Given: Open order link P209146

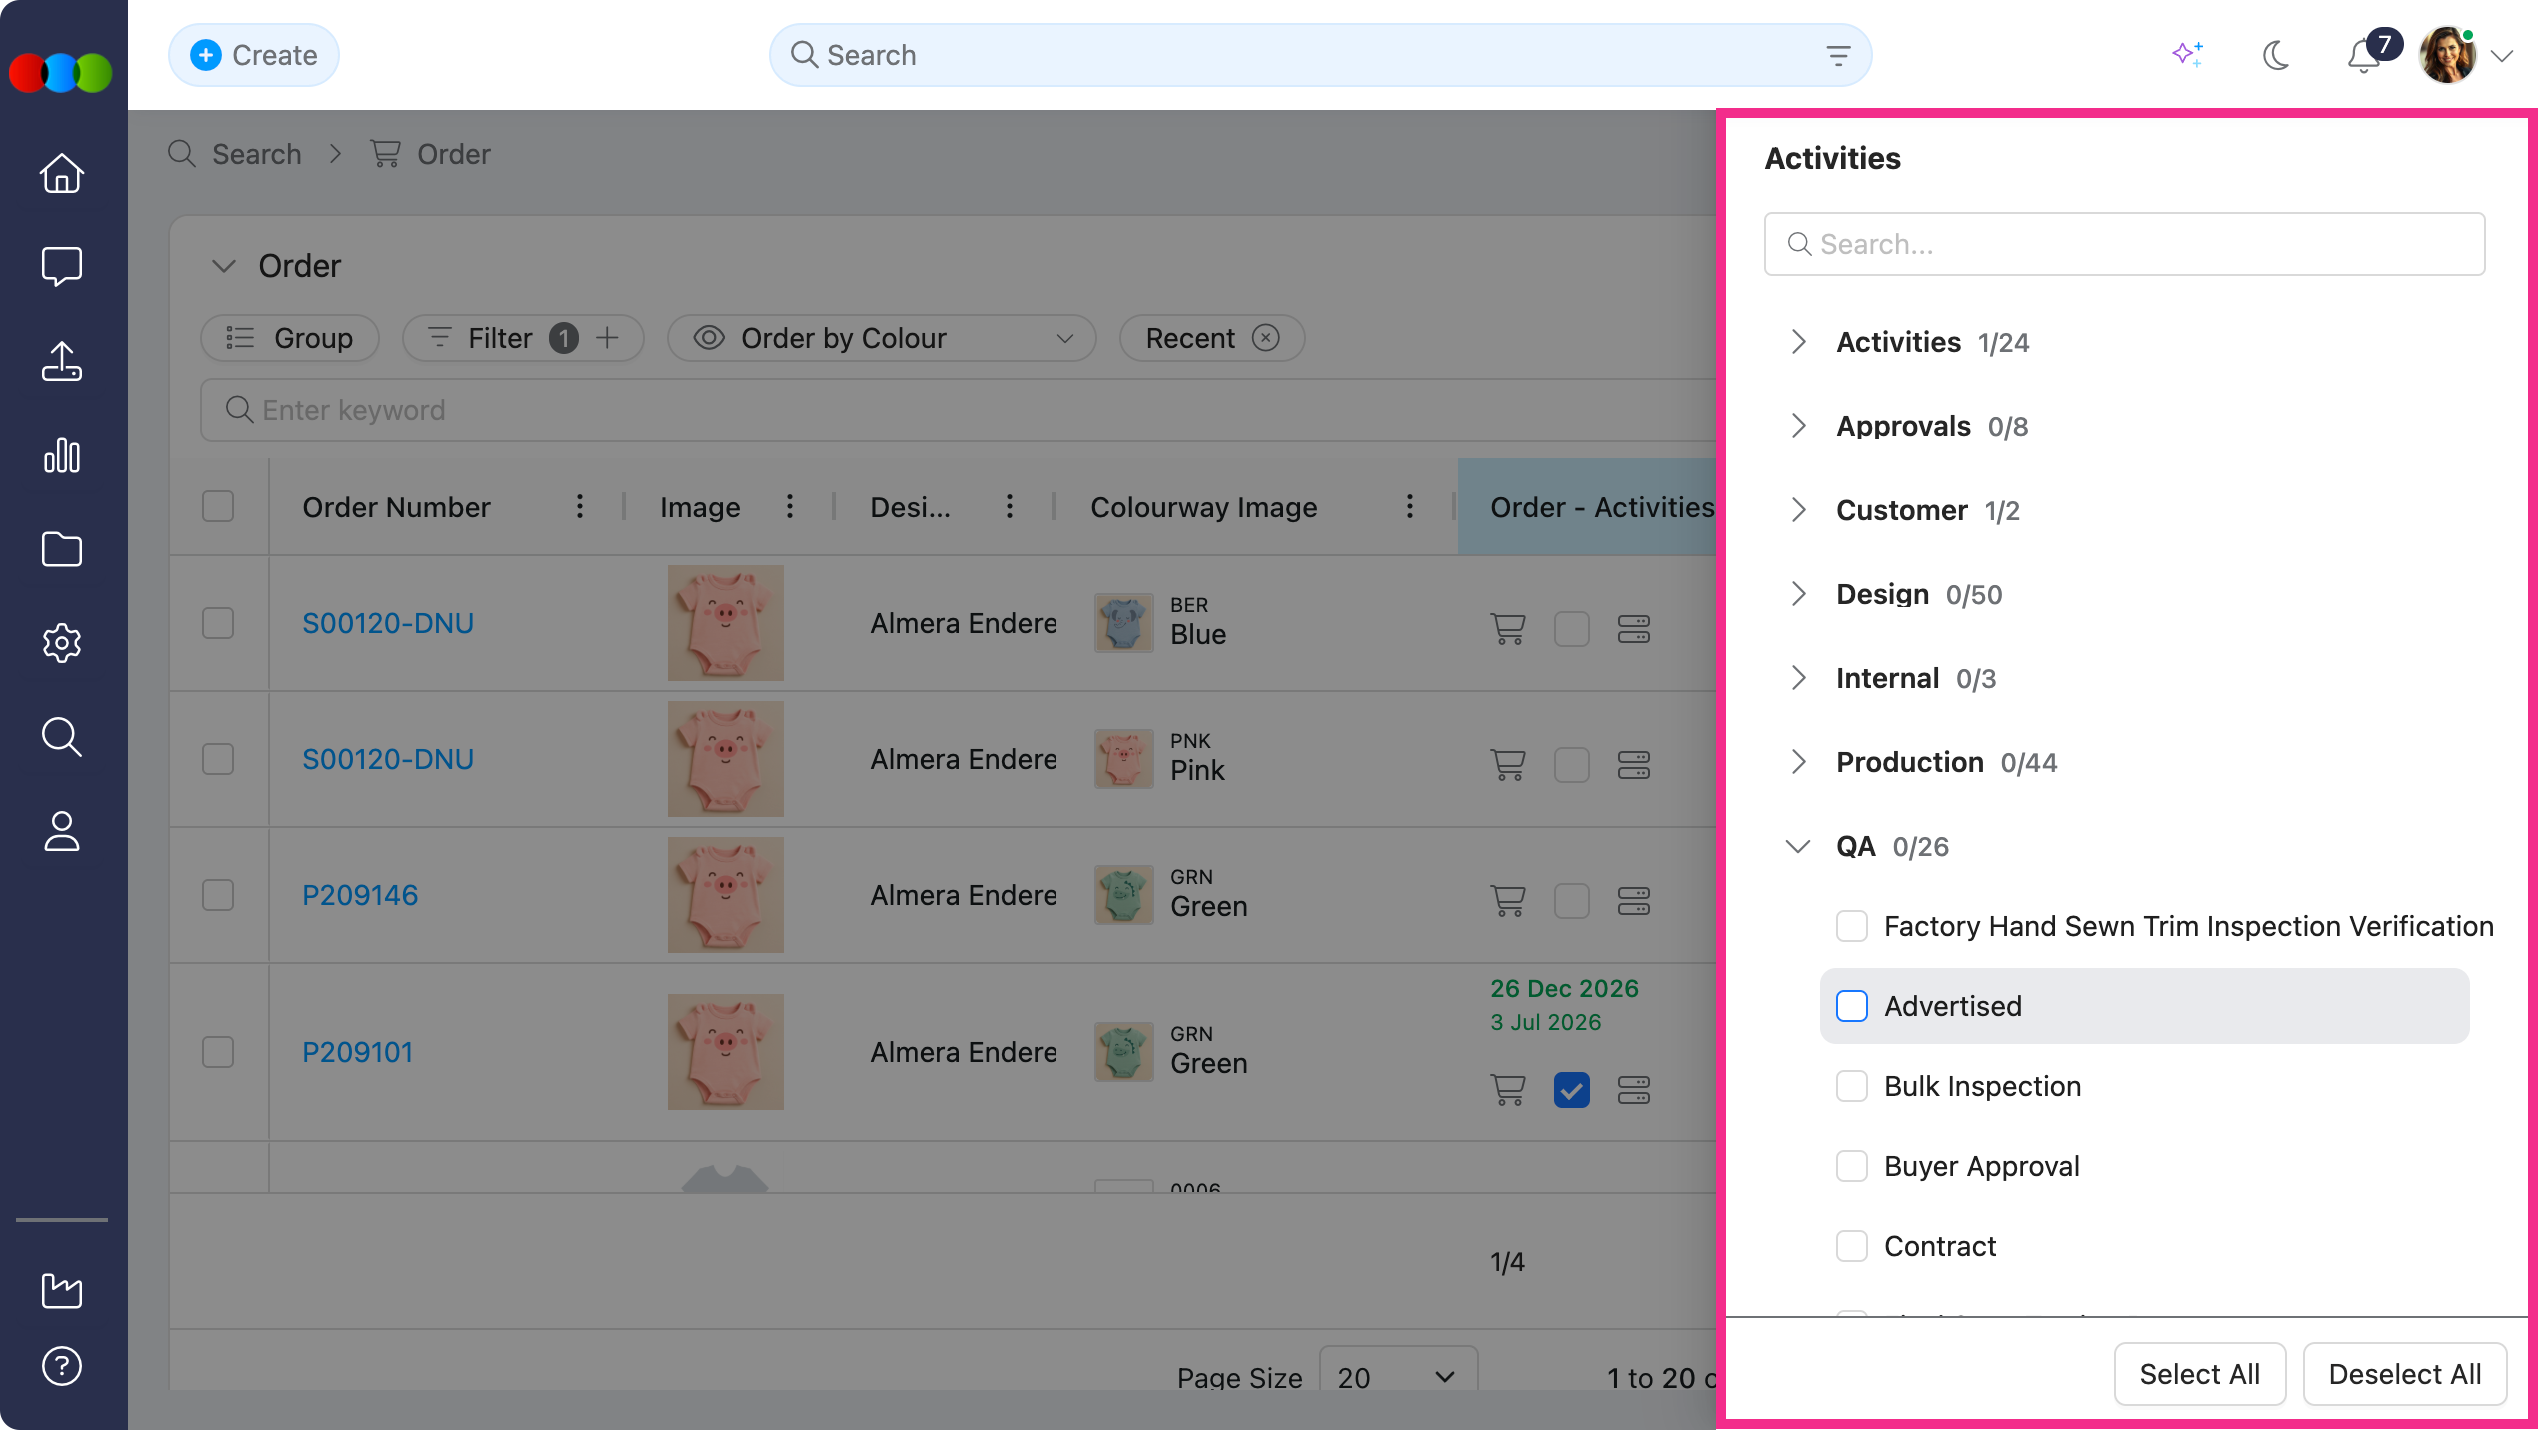Looking at the screenshot, I should (360, 895).
